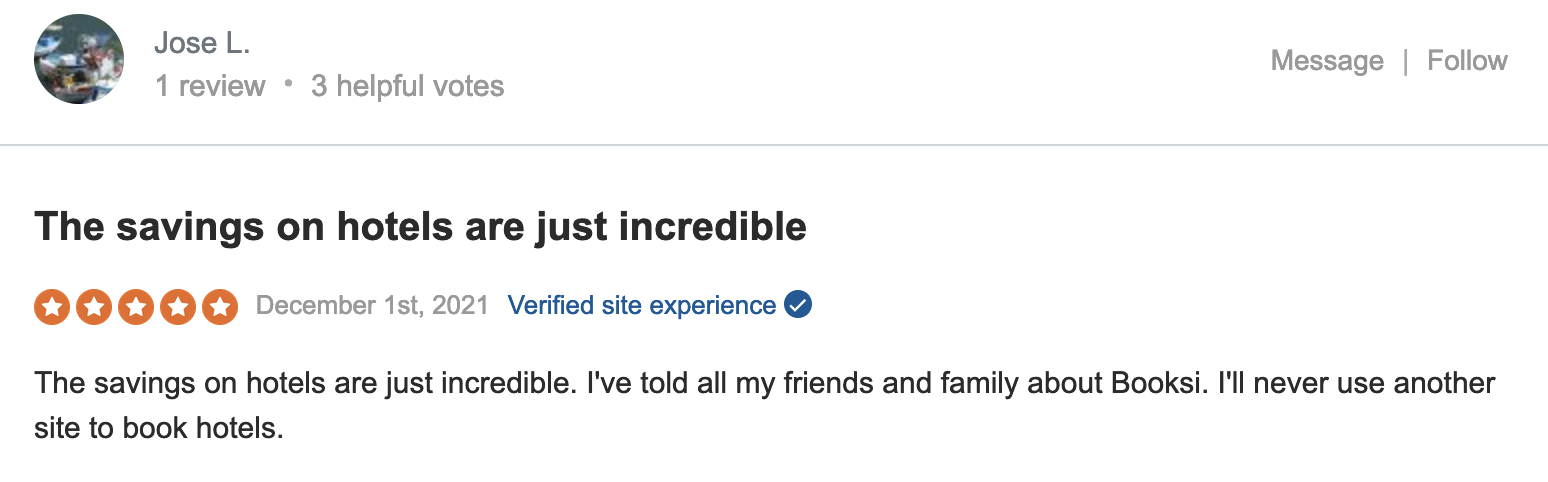The image size is (1548, 482).
Task: Click the second orange rating star
Action: tap(94, 306)
